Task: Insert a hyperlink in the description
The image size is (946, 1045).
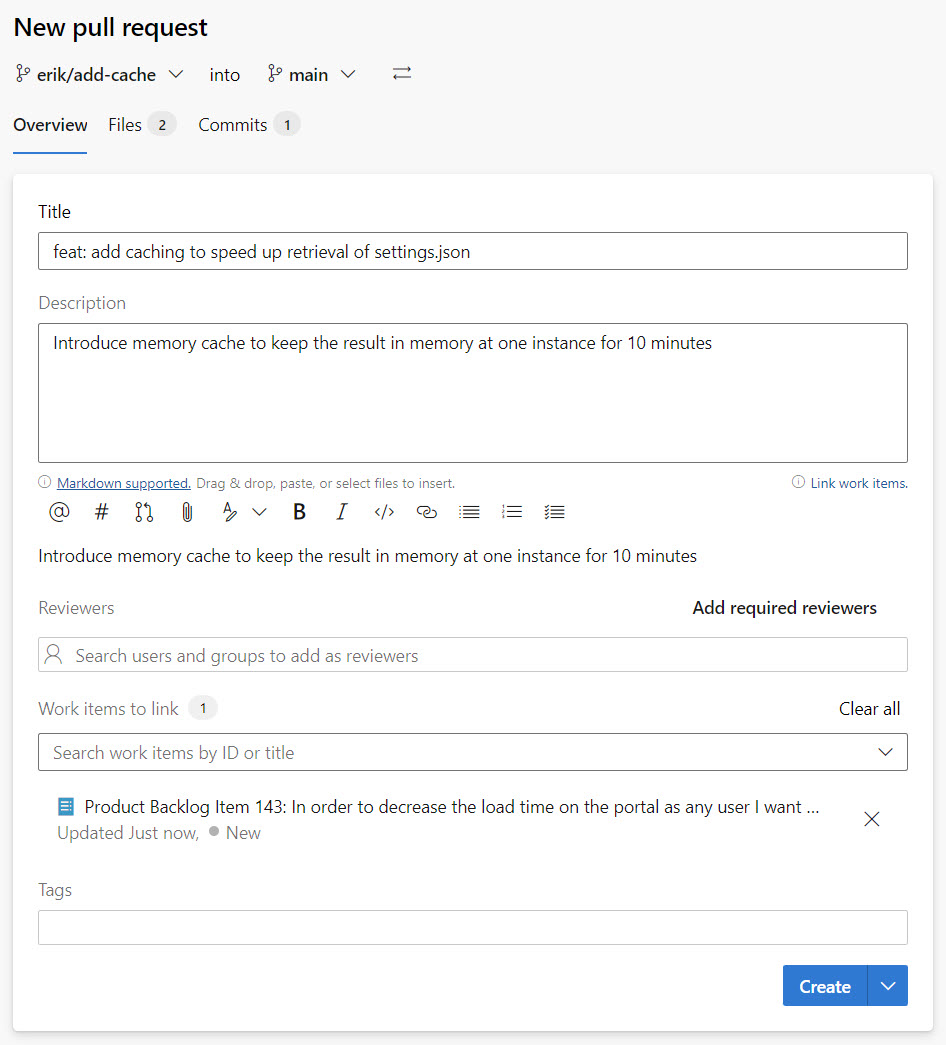Action: pyautogui.click(x=427, y=512)
